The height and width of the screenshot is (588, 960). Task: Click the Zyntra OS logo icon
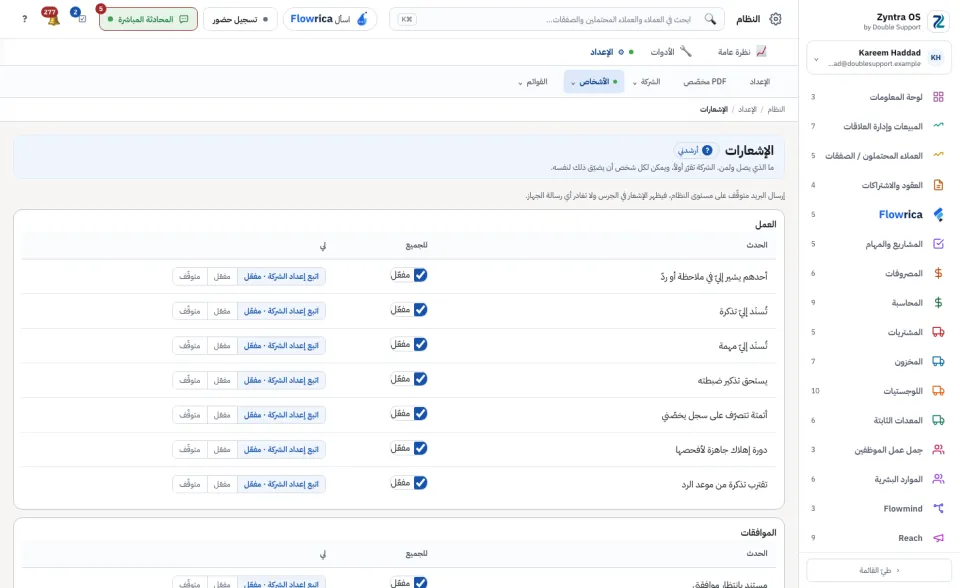pyautogui.click(x=938, y=21)
